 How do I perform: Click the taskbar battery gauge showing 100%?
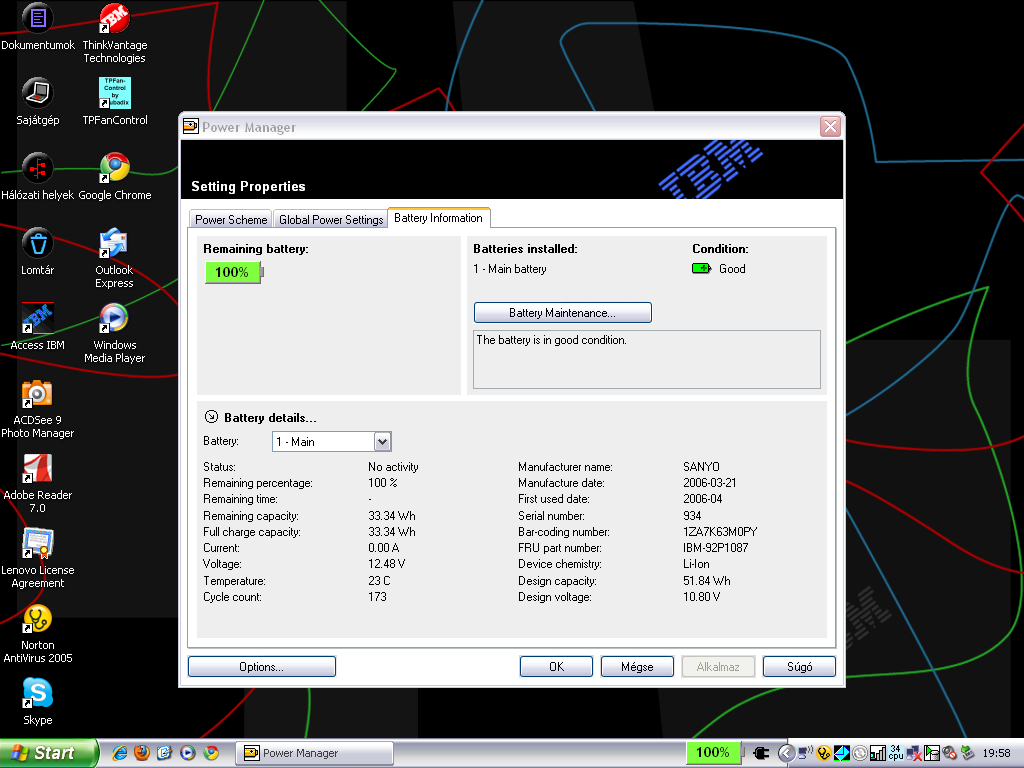coord(715,753)
